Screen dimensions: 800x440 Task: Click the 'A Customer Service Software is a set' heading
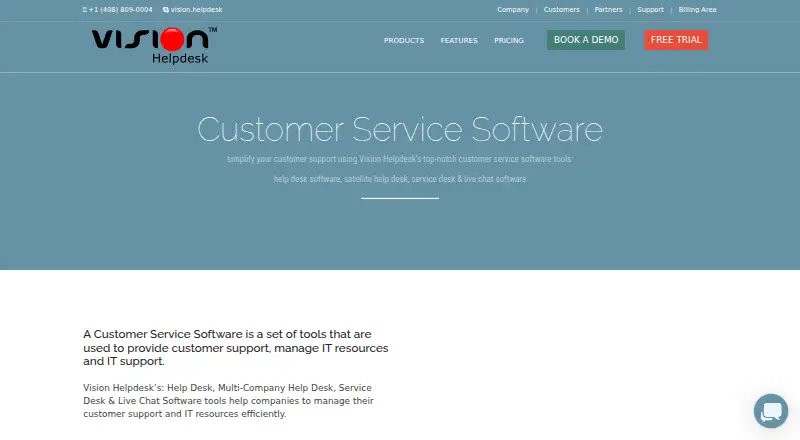[236, 348]
